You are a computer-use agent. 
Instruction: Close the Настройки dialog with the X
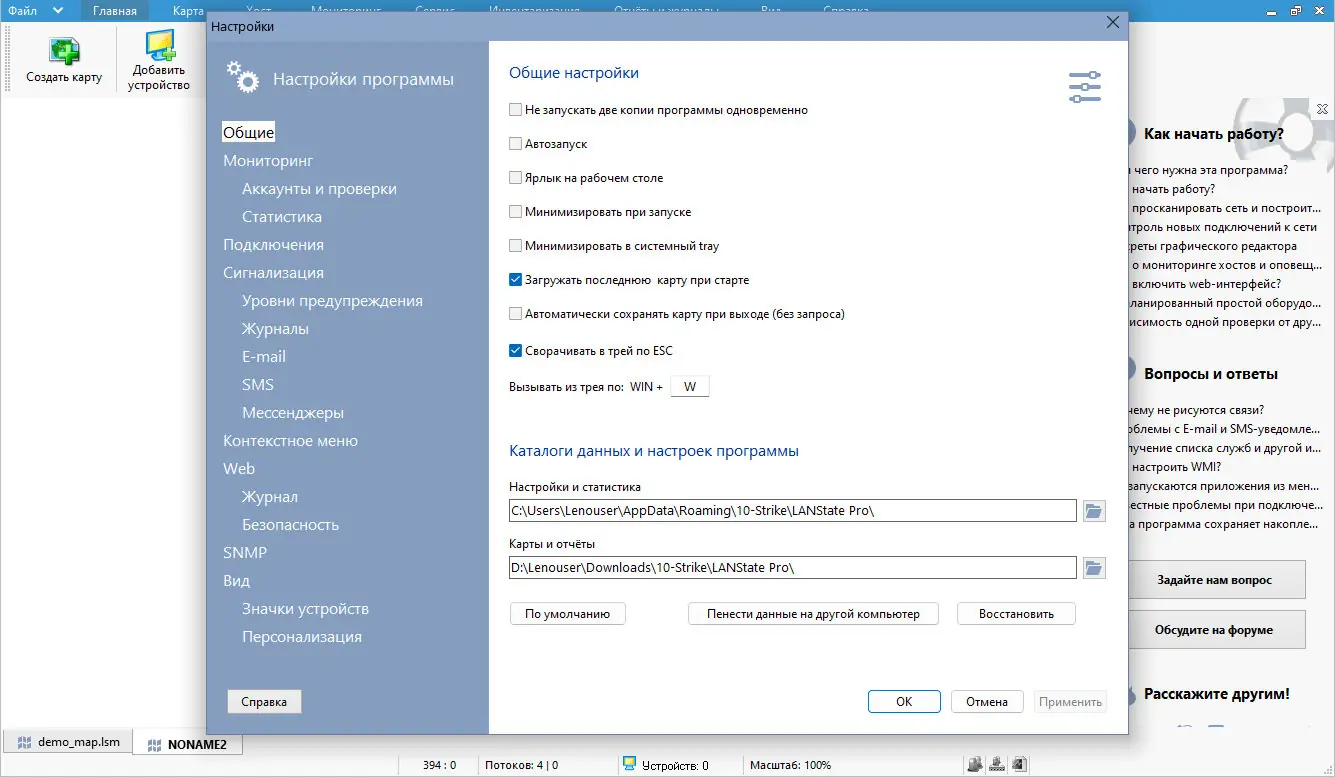[x=1112, y=23]
